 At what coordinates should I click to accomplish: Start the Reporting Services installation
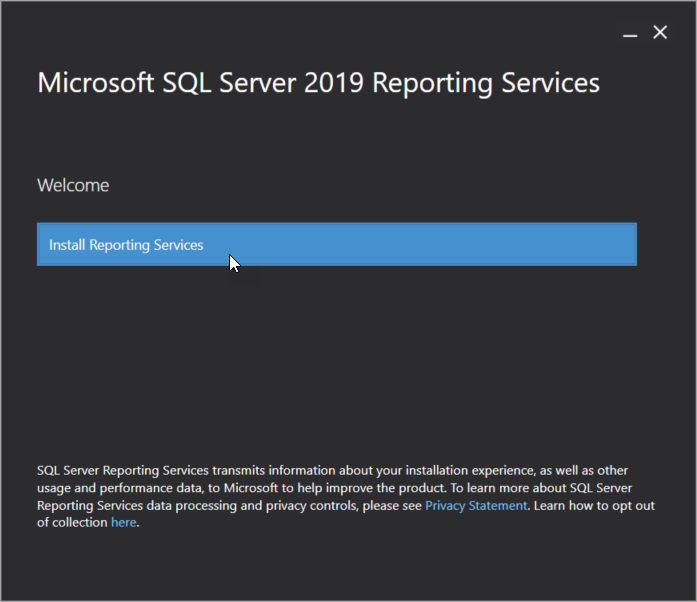pyautogui.click(x=336, y=244)
